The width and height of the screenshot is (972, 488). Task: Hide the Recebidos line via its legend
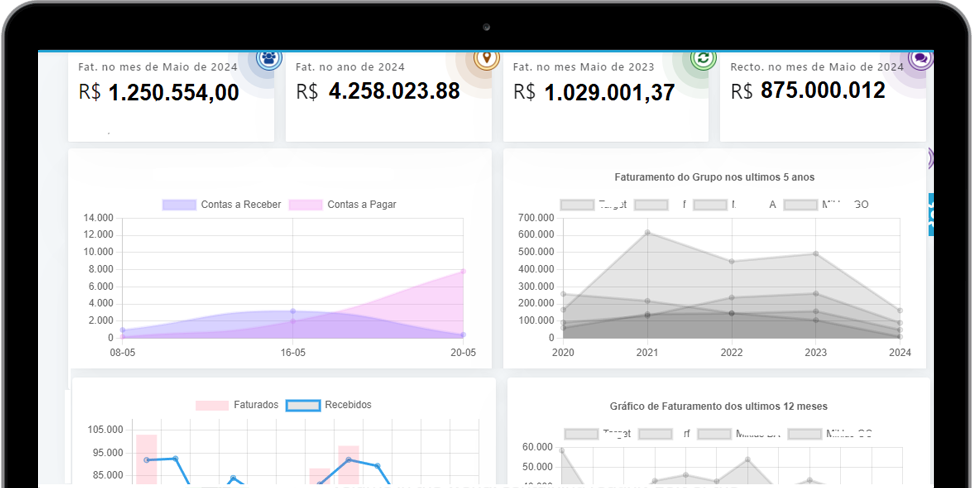coord(329,405)
